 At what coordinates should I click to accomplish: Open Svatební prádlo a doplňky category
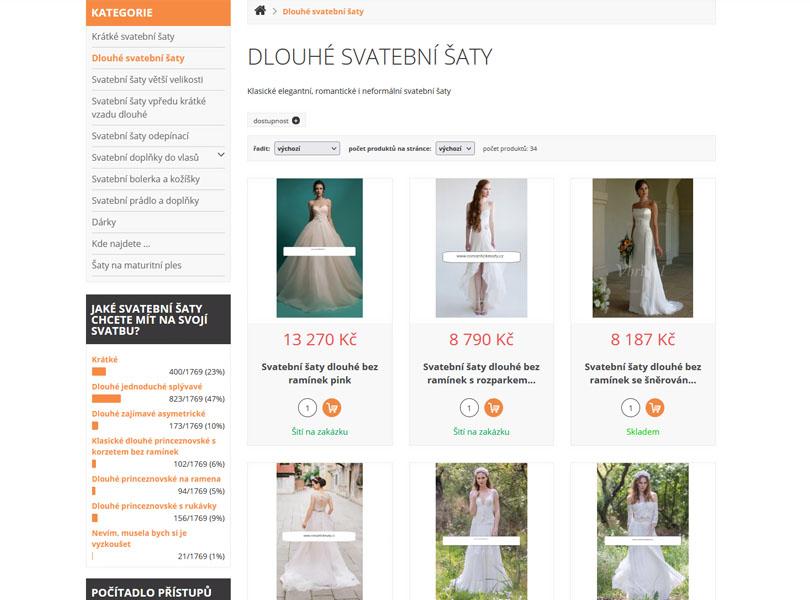pyautogui.click(x=145, y=201)
